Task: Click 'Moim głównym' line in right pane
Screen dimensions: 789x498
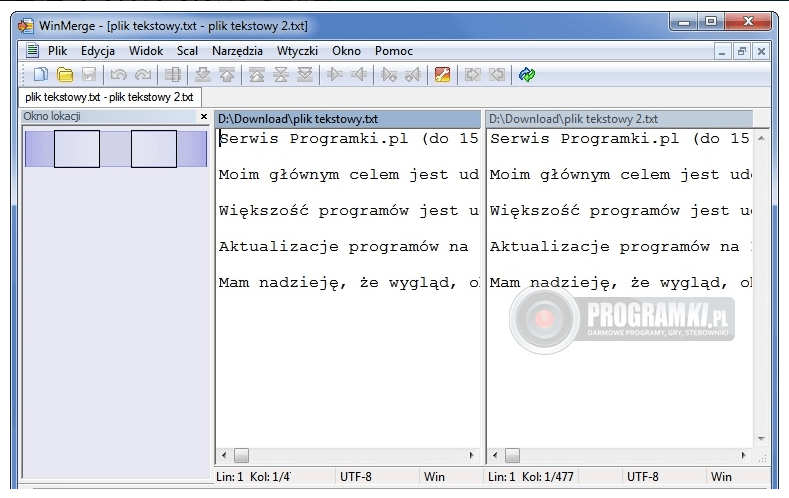Action: [x=620, y=175]
